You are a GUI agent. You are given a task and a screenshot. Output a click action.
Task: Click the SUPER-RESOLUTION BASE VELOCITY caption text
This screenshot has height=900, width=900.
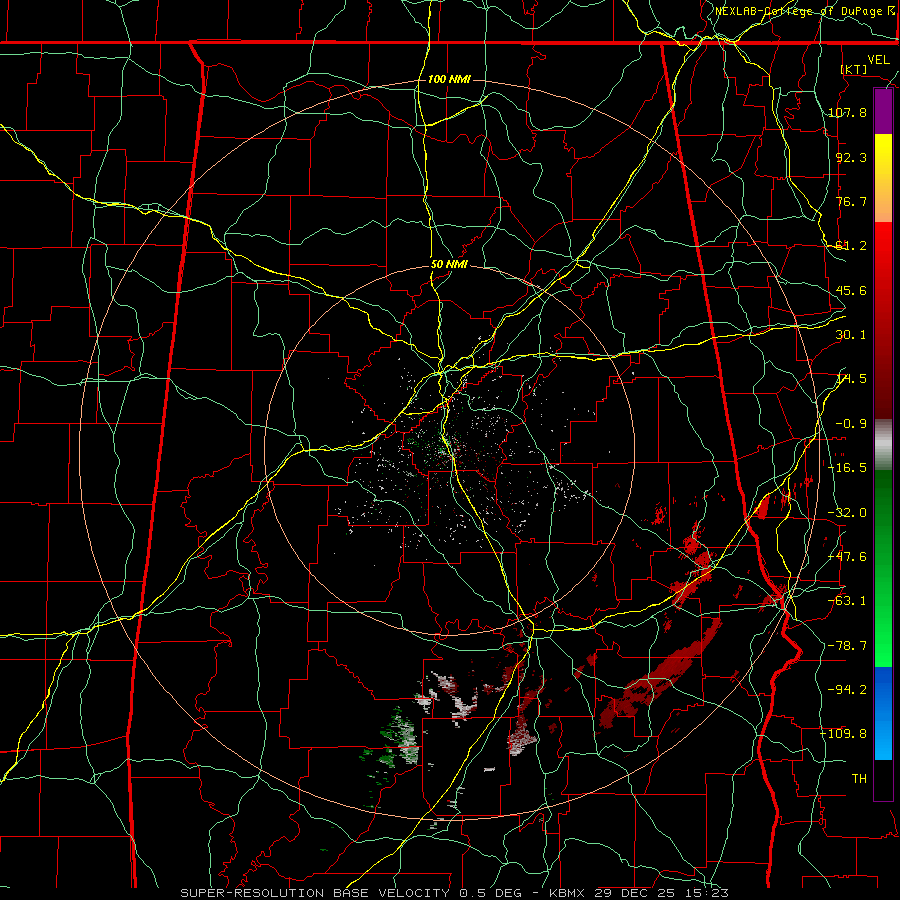[x=315, y=893]
